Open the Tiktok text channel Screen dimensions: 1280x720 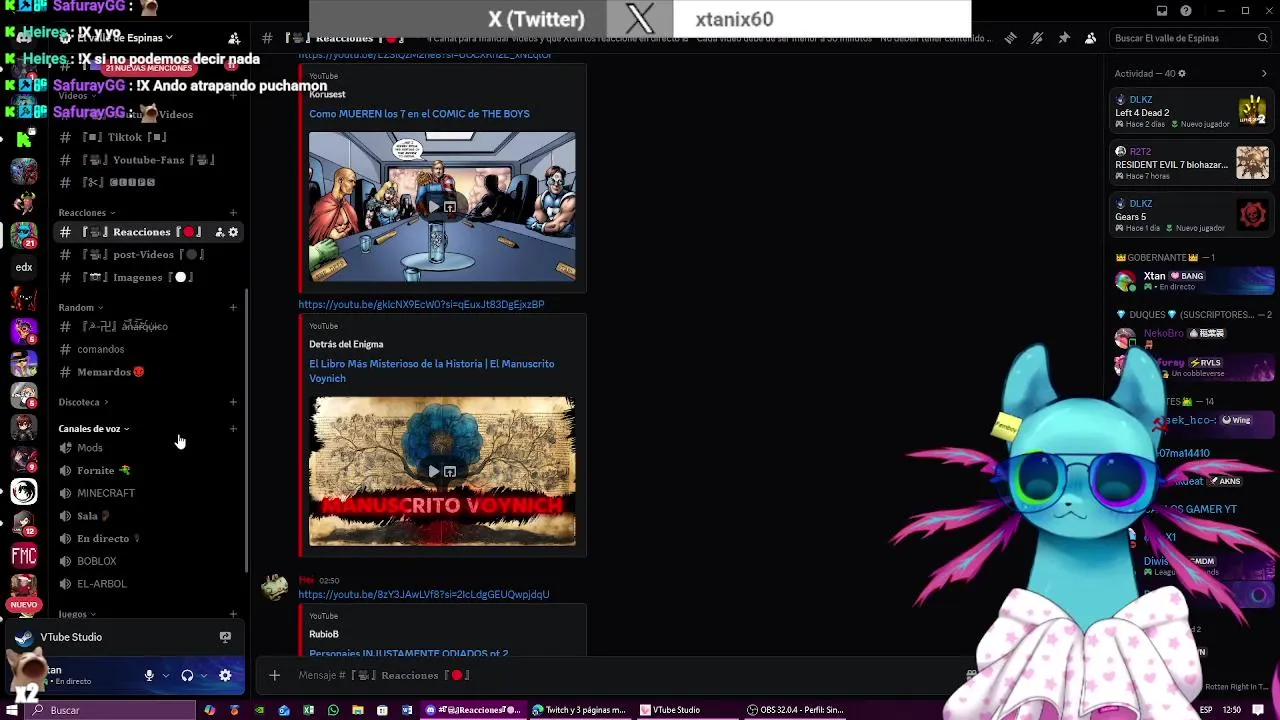148,137
